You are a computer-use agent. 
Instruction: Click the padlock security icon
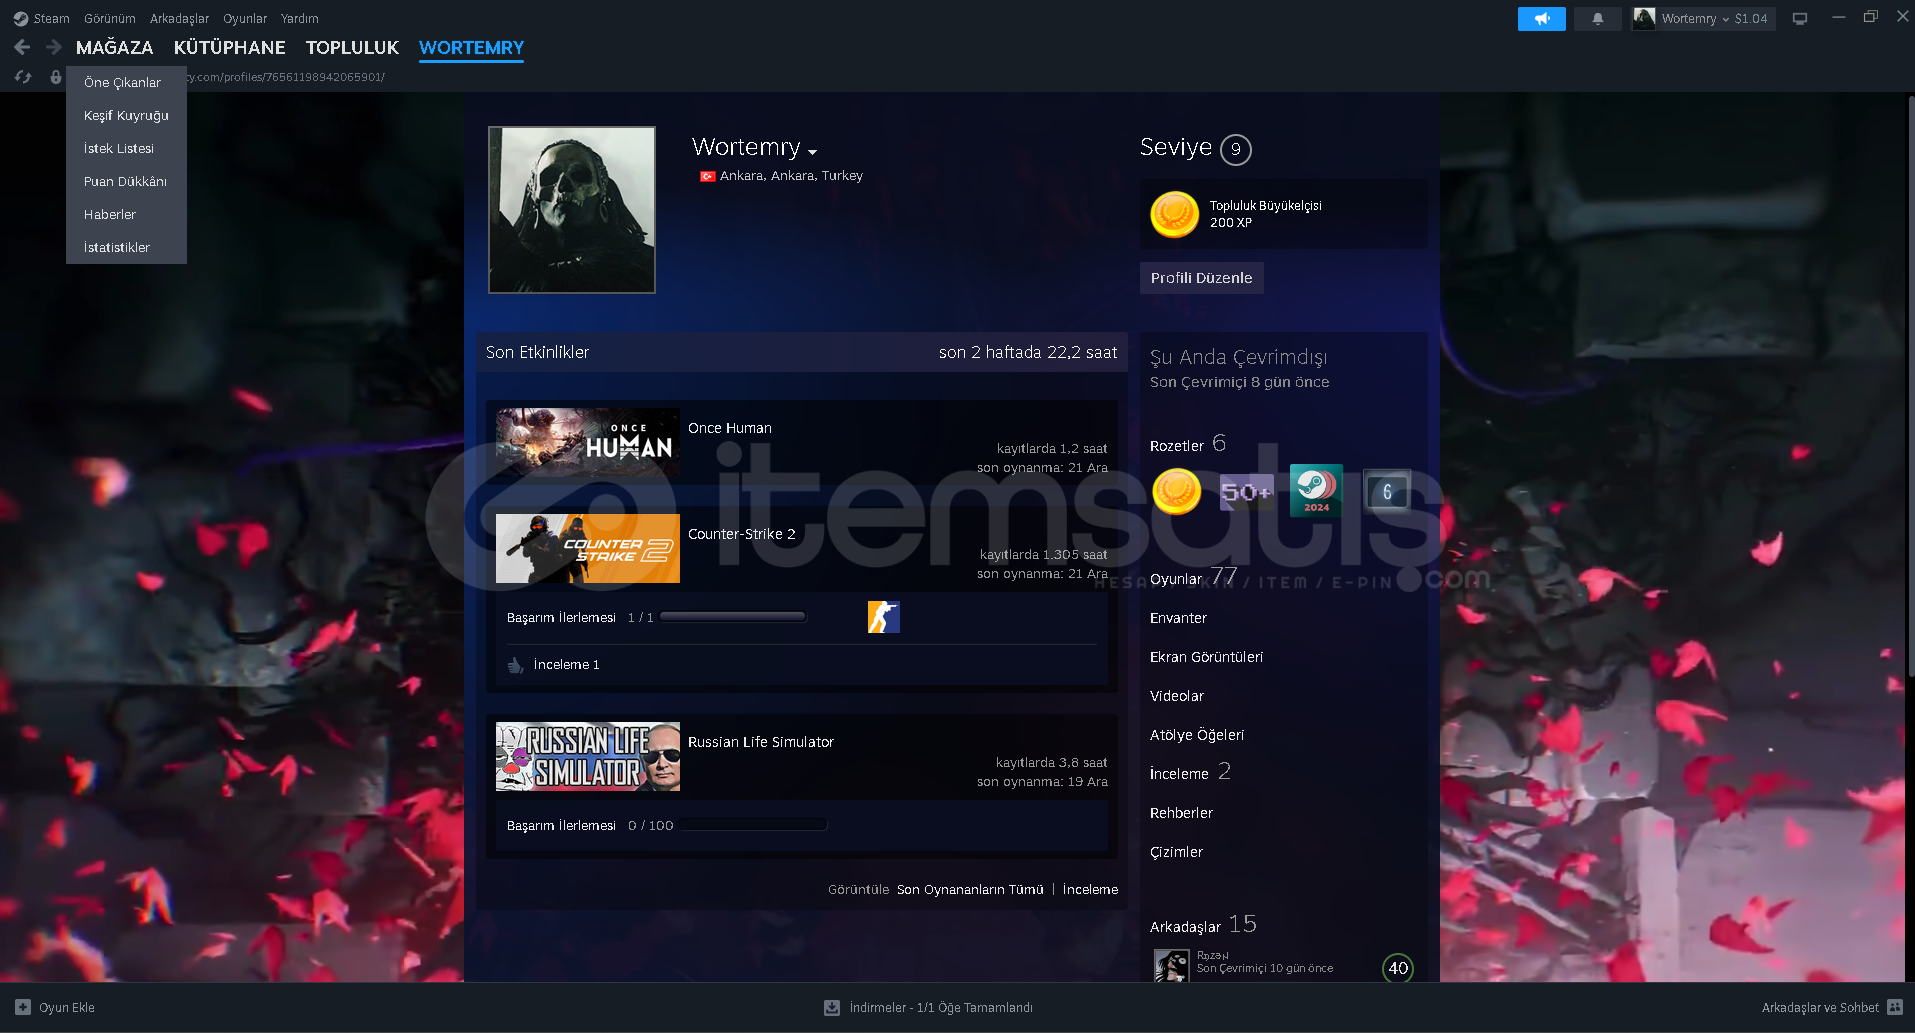[56, 77]
